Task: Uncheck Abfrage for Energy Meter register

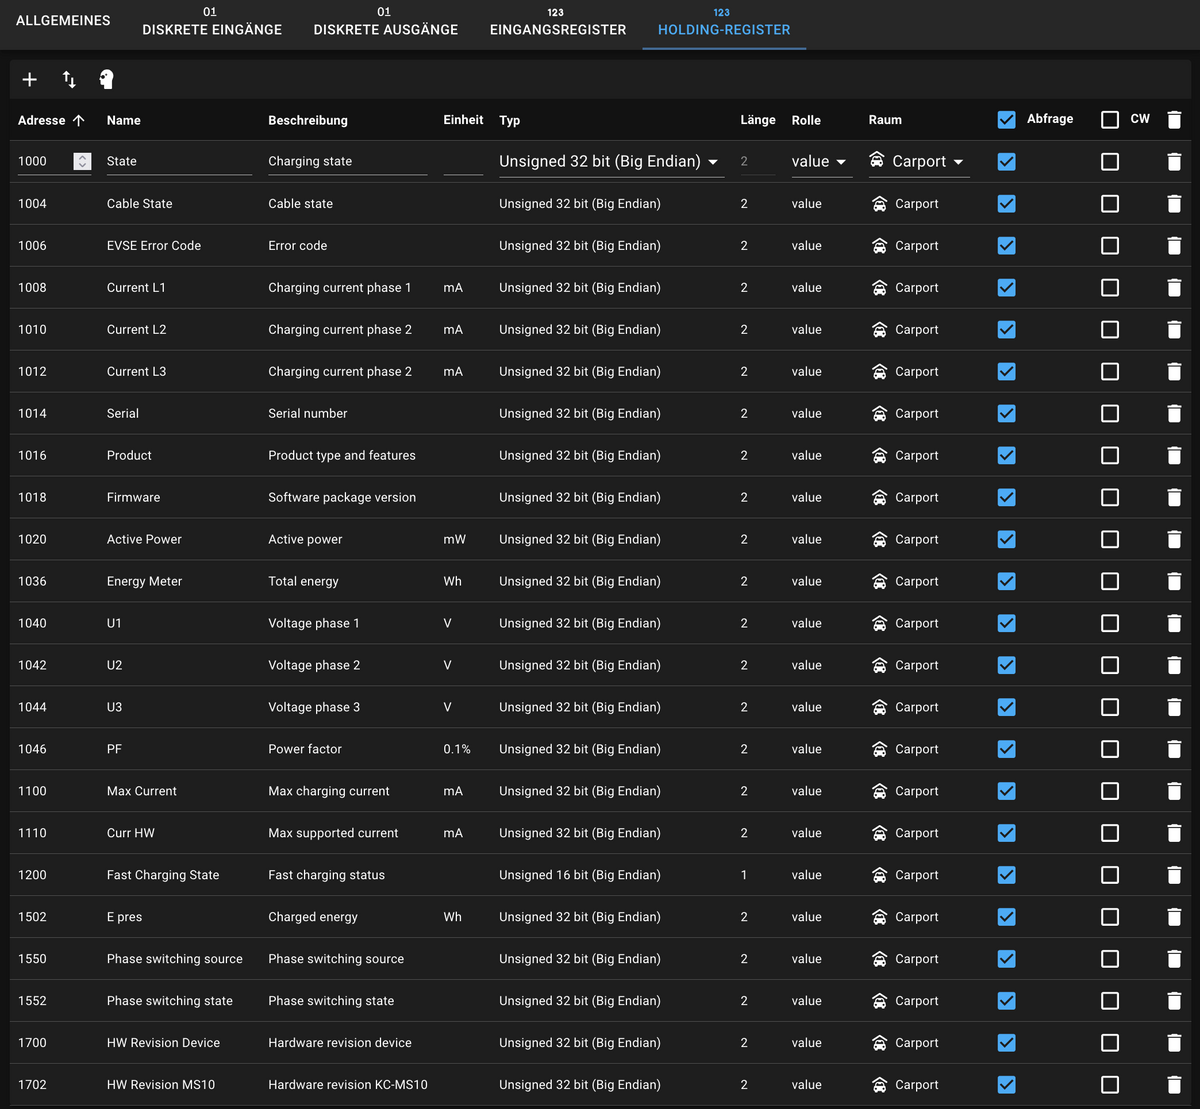Action: point(1007,581)
